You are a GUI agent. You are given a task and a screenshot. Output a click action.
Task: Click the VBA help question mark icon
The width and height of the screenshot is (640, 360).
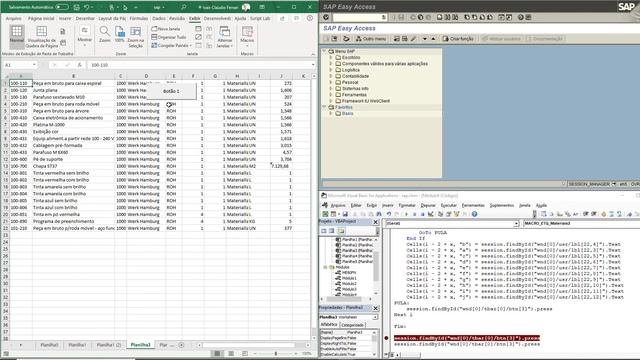click(x=474, y=214)
